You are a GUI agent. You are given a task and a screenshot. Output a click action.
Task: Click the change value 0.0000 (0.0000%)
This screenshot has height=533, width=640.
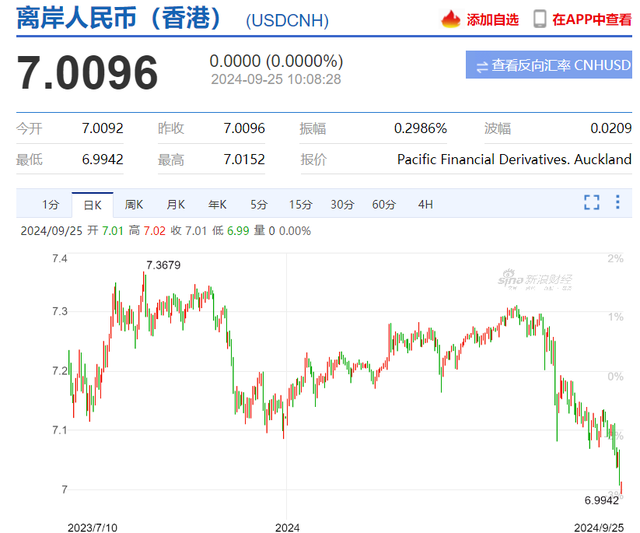(x=276, y=61)
